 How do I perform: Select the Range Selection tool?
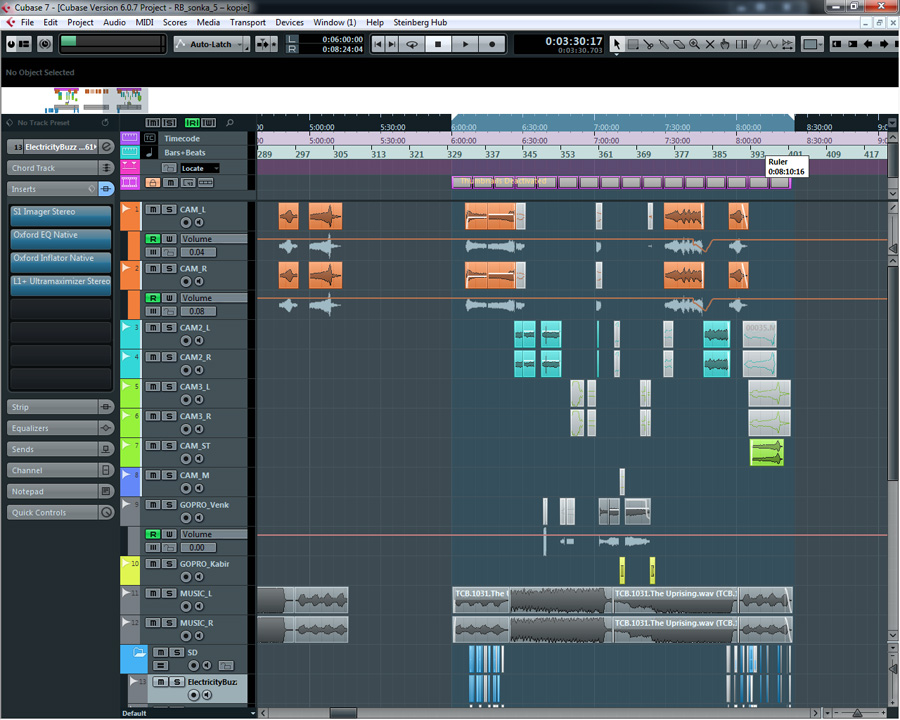633,44
